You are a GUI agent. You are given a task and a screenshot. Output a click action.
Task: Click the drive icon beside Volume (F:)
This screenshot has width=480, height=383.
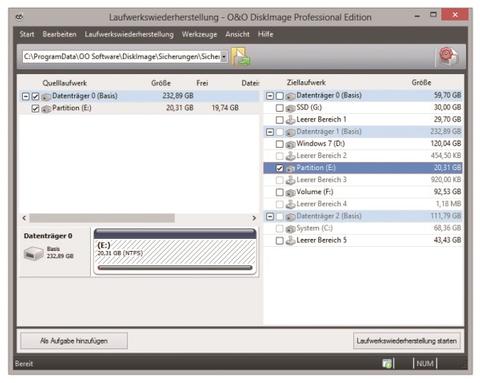tap(291, 192)
